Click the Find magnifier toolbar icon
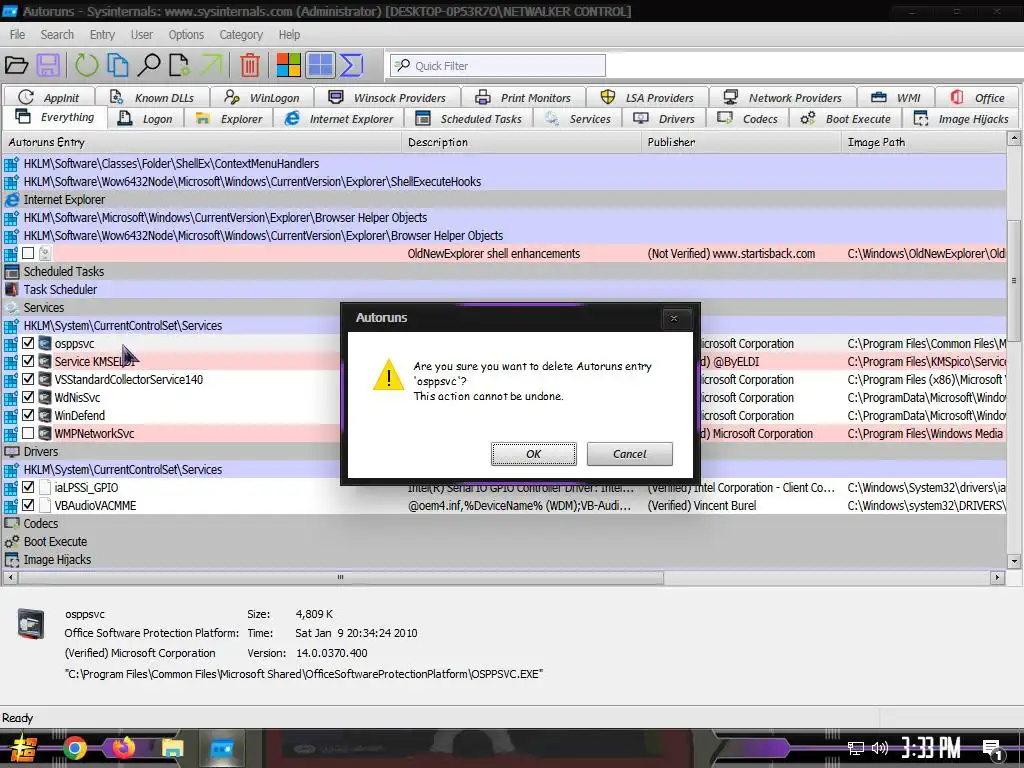 pos(149,65)
